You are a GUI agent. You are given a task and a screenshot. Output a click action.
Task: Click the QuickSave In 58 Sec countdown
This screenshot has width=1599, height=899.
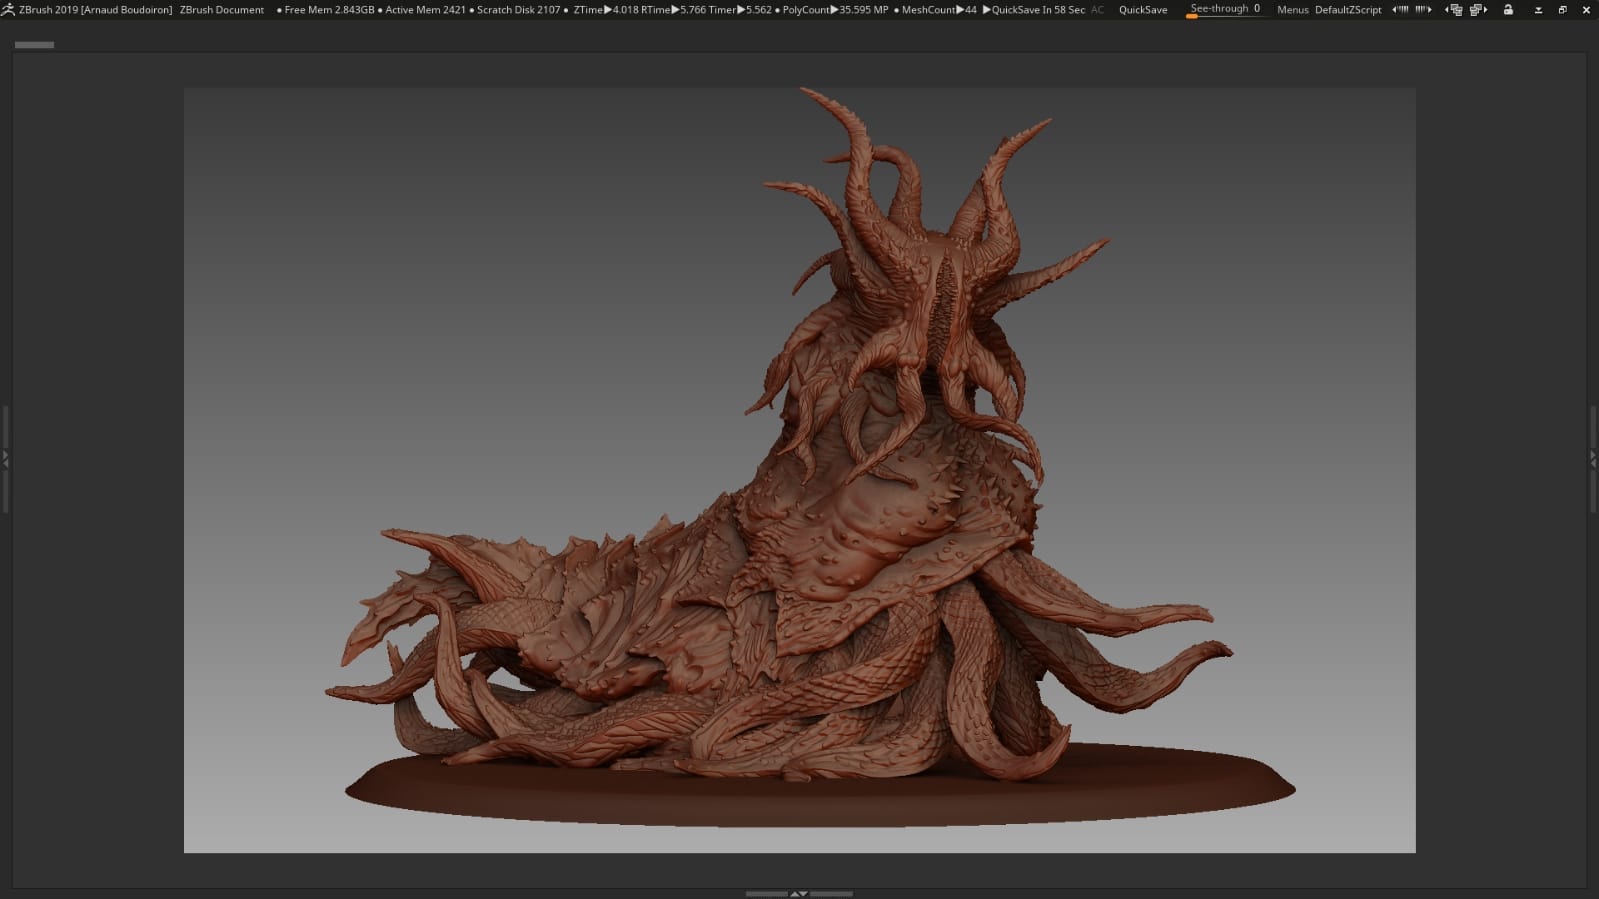(1037, 9)
